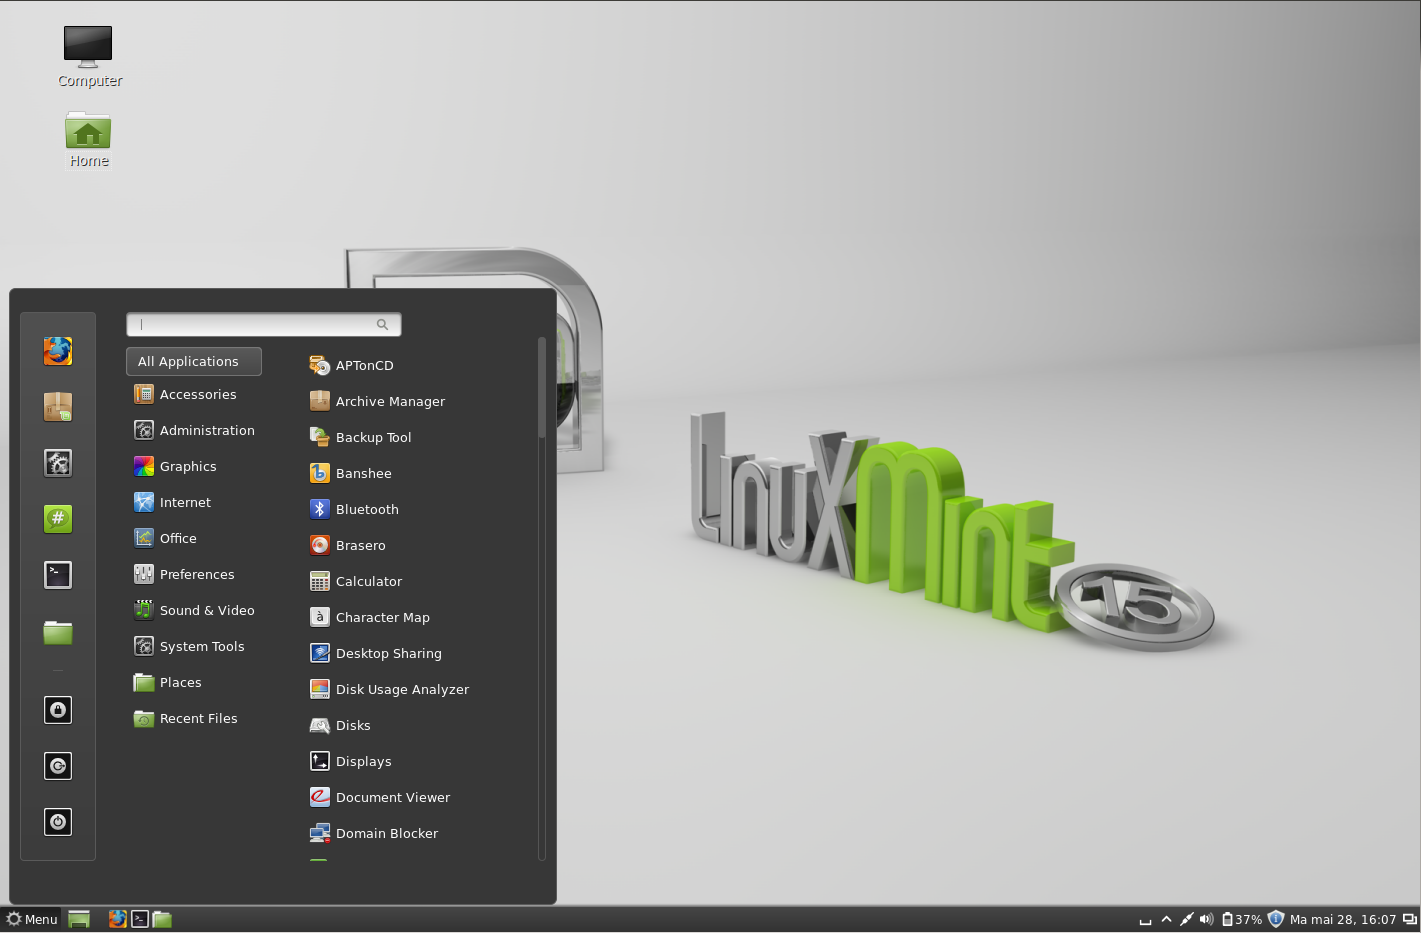Viewport: 1421px width, 933px height.
Task: Click the Menu button on the panel
Action: click(32, 919)
